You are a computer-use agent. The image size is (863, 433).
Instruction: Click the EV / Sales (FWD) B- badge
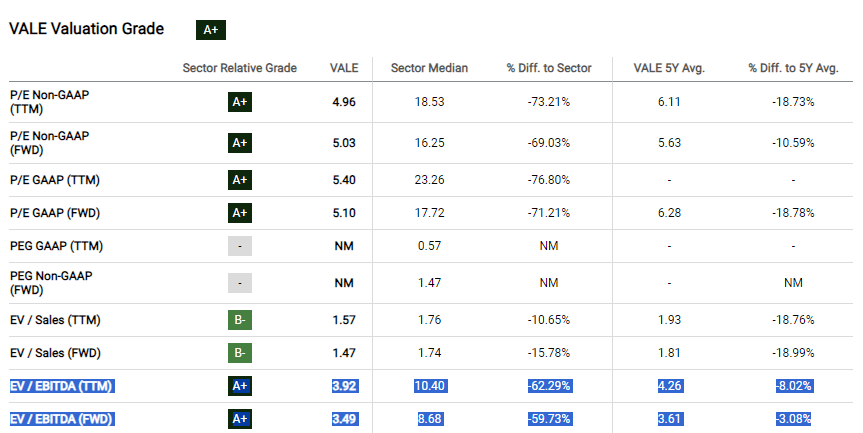[x=239, y=353]
